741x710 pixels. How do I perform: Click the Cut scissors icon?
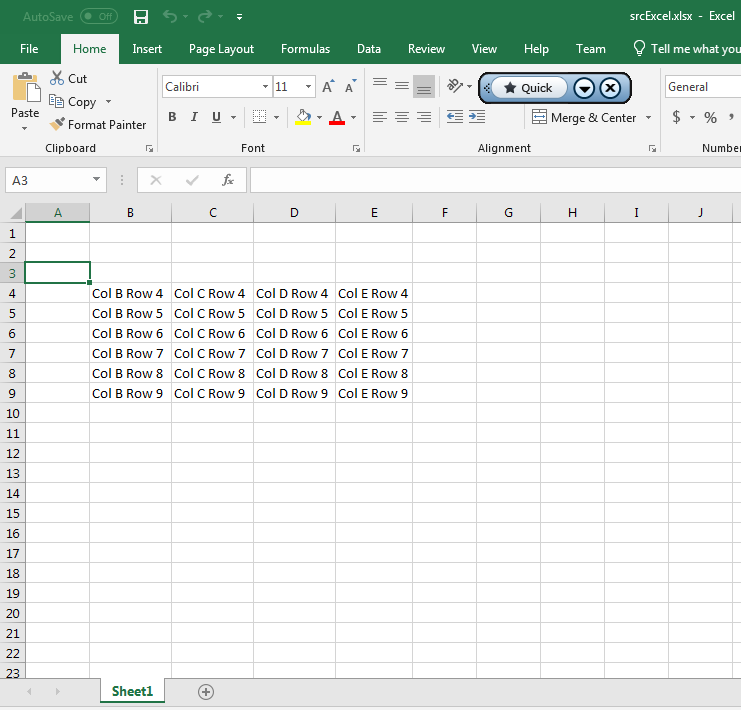(57, 79)
